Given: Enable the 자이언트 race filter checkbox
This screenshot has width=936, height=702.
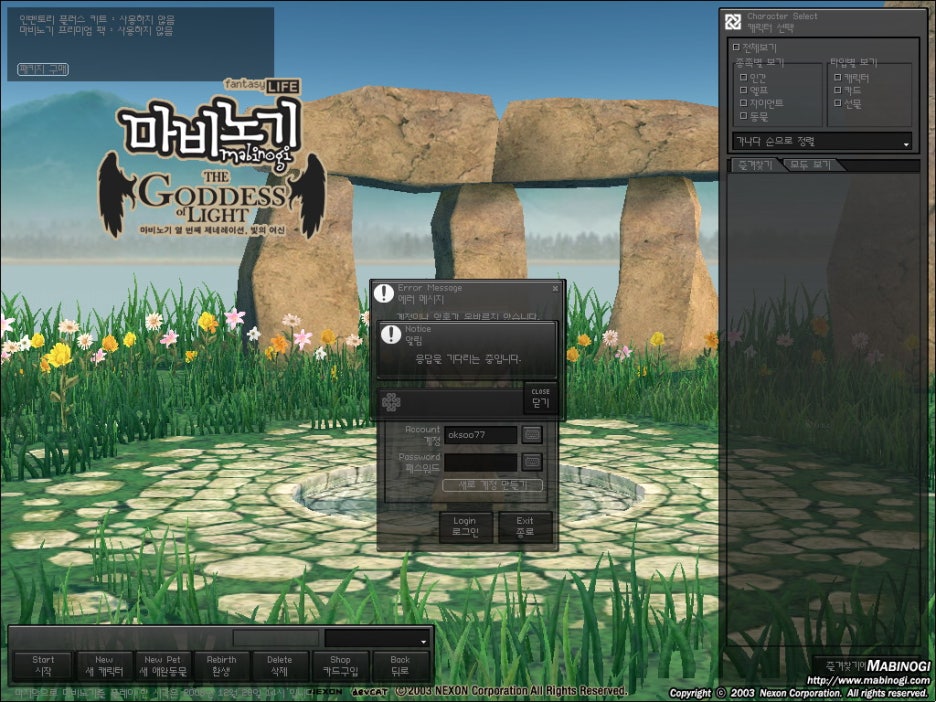Looking at the screenshot, I should pyautogui.click(x=743, y=103).
